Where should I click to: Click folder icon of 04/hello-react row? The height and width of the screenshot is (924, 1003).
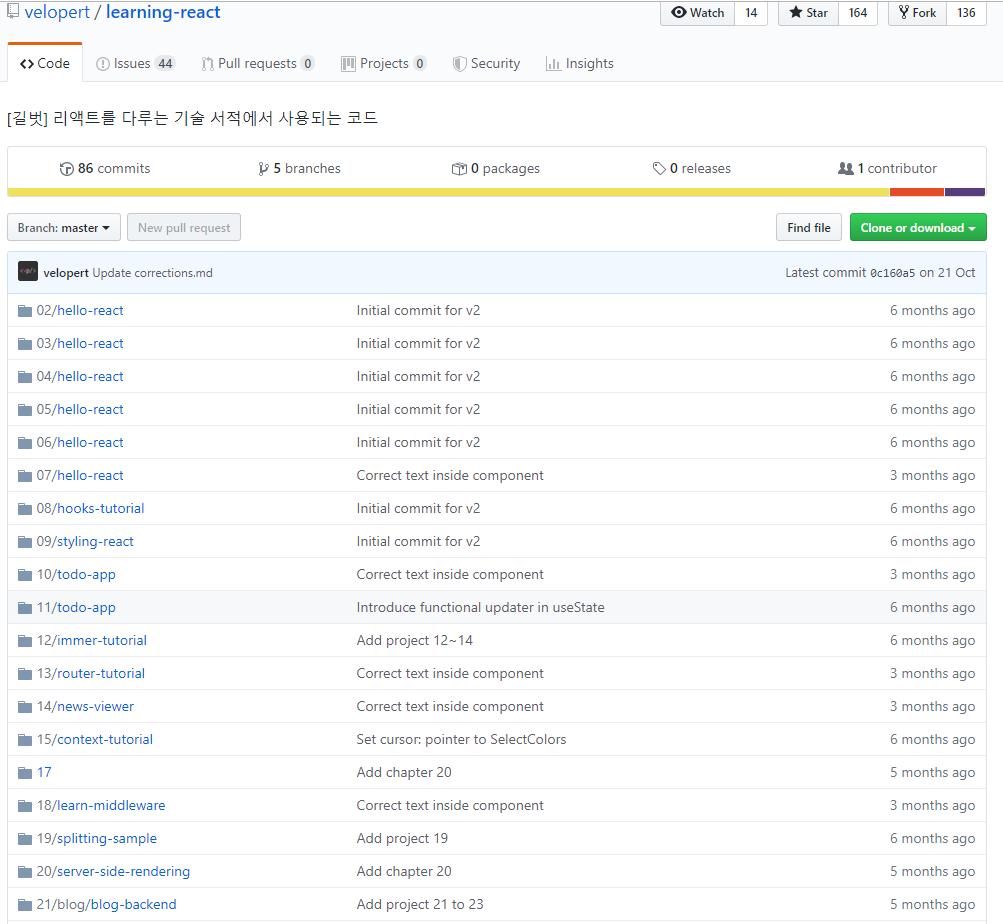(x=25, y=377)
